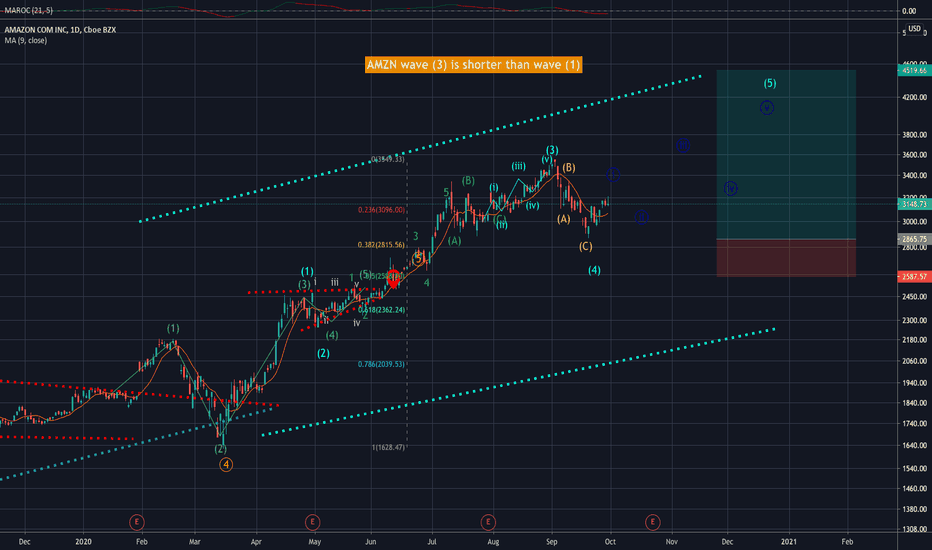Image resolution: width=932 pixels, height=550 pixels.
Task: Select the orange (A) wave label near September
Action: [563, 219]
